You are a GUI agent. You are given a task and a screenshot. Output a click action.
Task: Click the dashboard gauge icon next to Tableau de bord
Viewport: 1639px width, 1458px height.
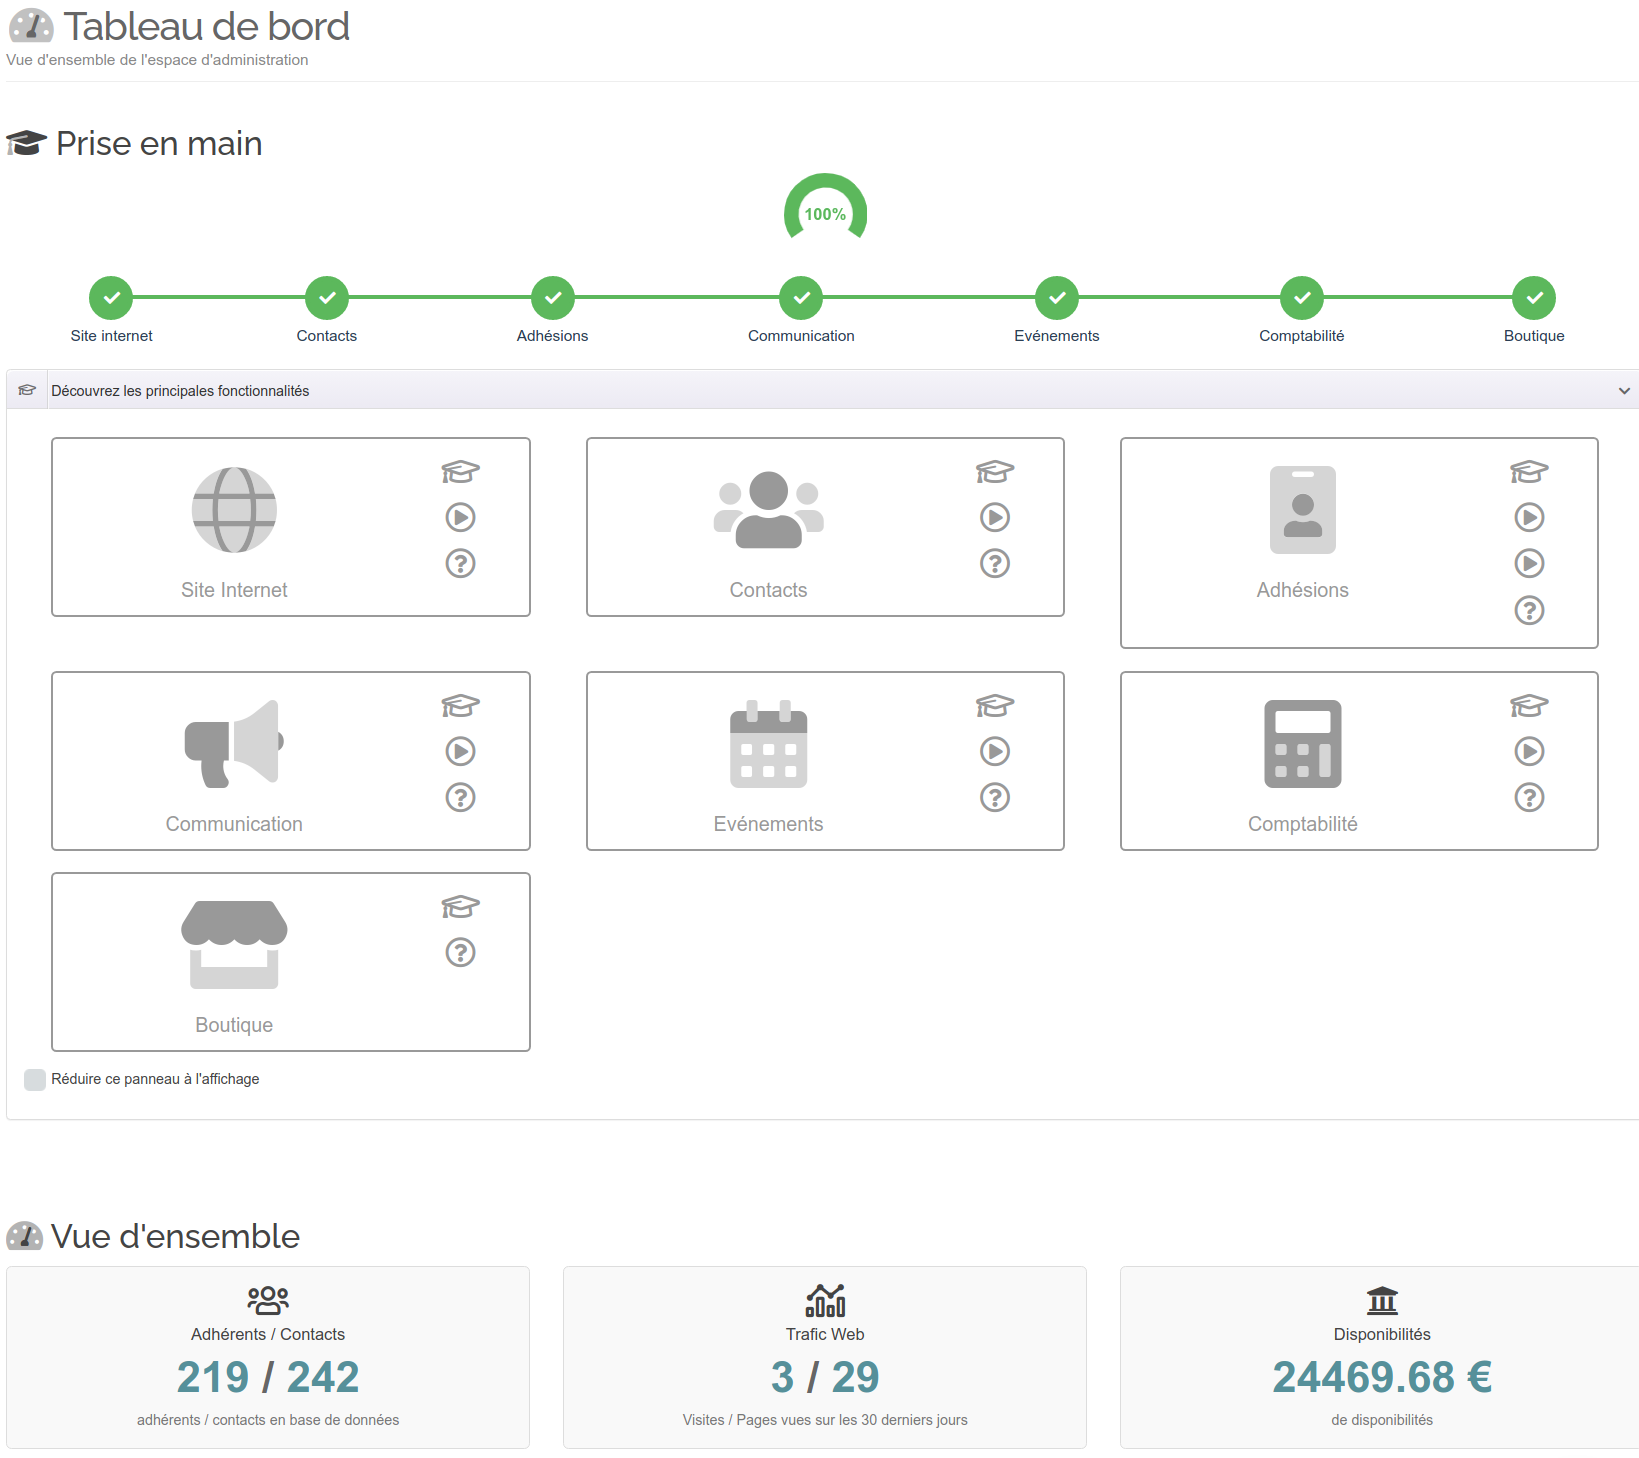[31, 26]
